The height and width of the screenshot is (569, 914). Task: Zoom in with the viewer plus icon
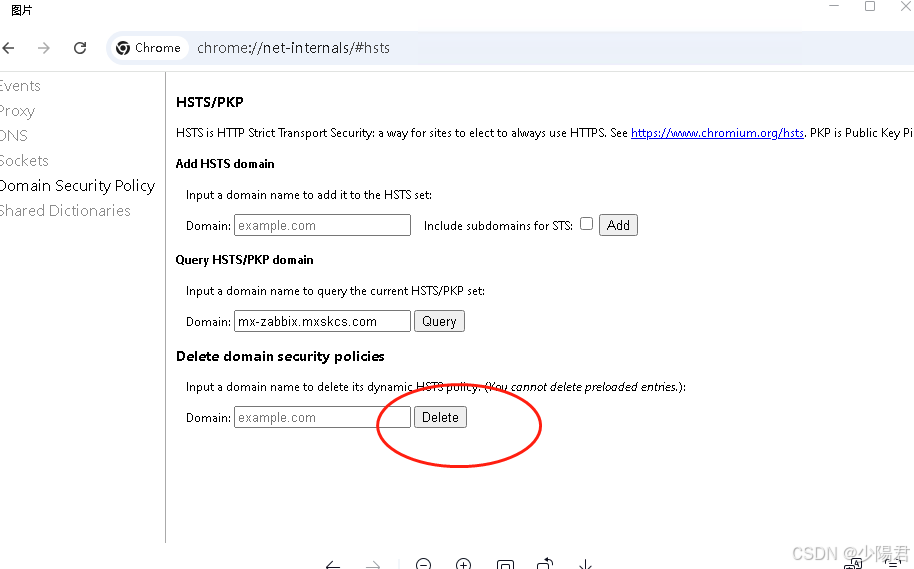pos(463,564)
